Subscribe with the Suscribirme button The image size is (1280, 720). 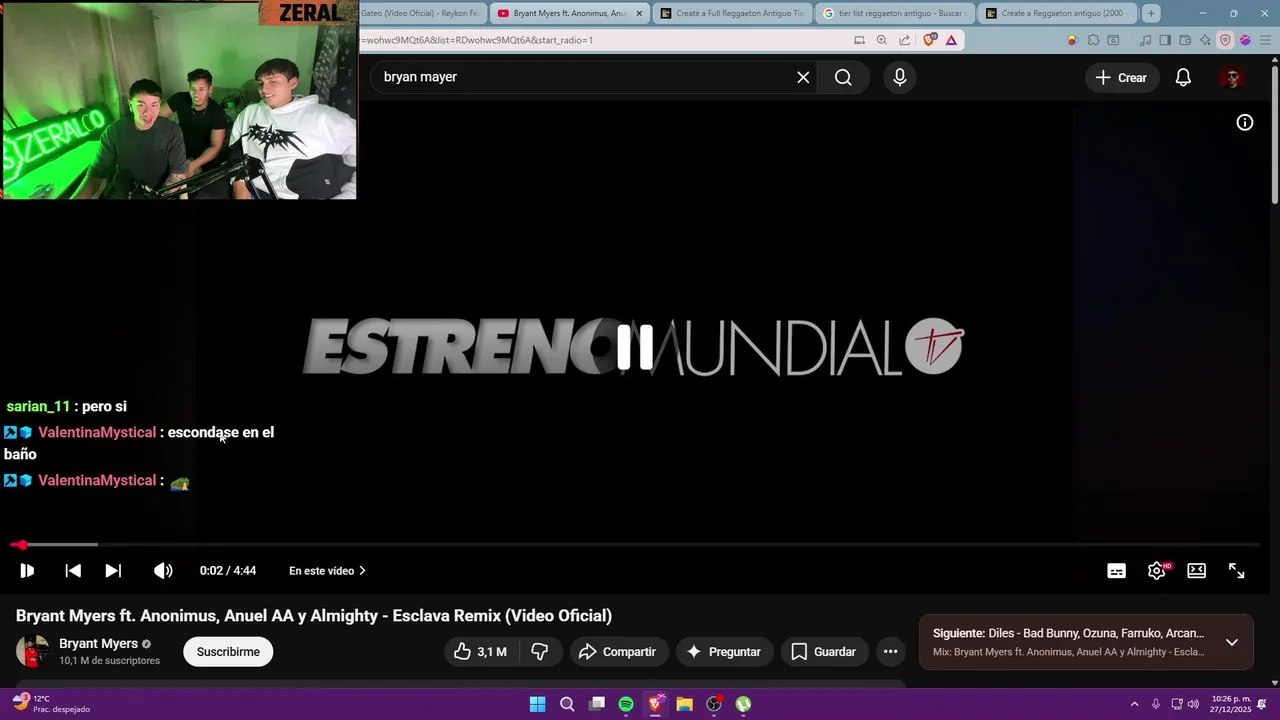[x=228, y=652]
